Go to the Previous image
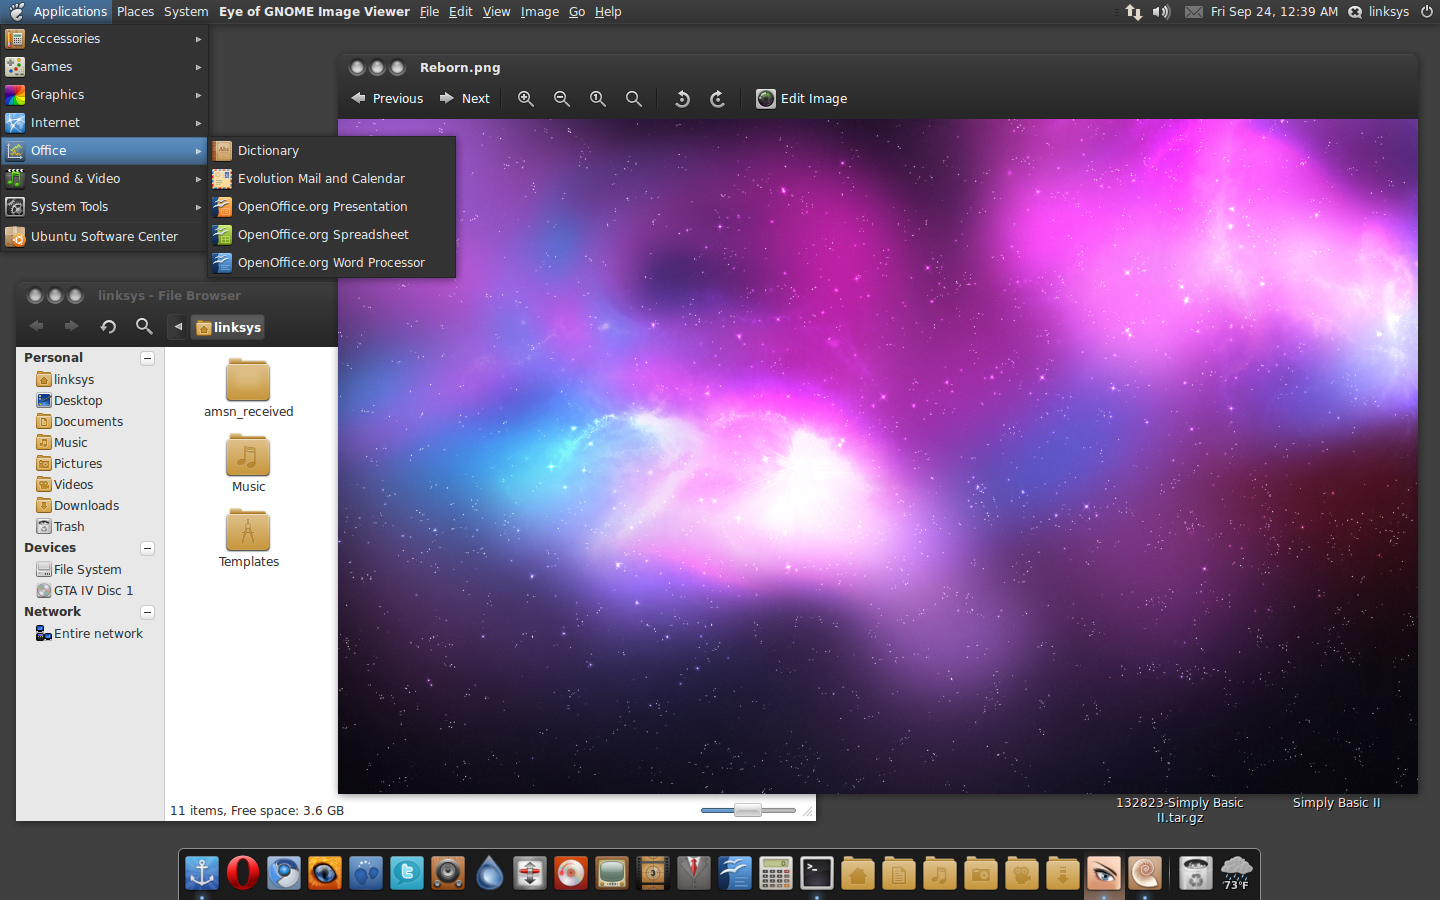Screen dimensions: 1440x900 [387, 98]
